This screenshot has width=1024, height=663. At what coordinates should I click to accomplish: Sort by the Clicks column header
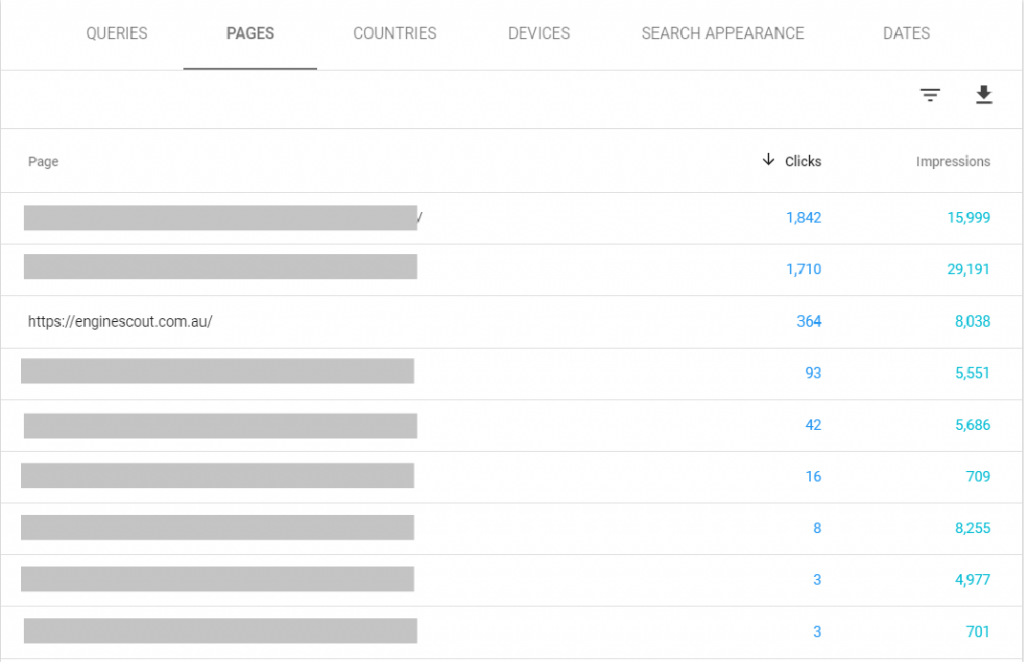pyautogui.click(x=803, y=161)
